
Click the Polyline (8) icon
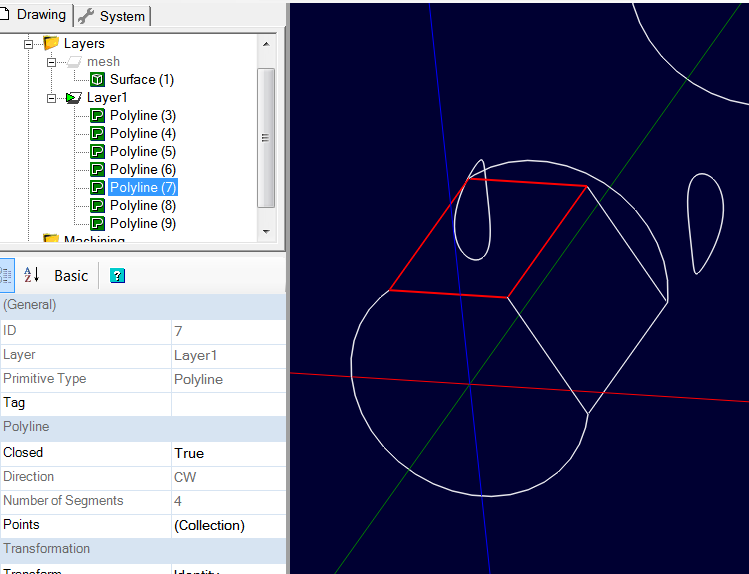click(x=97, y=205)
